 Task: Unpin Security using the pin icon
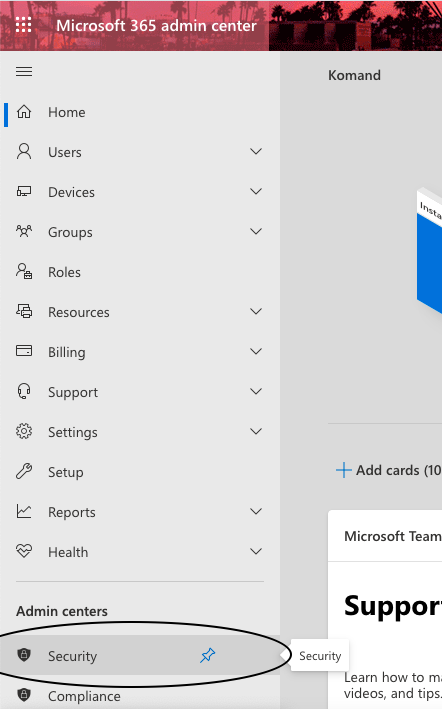[207, 655]
